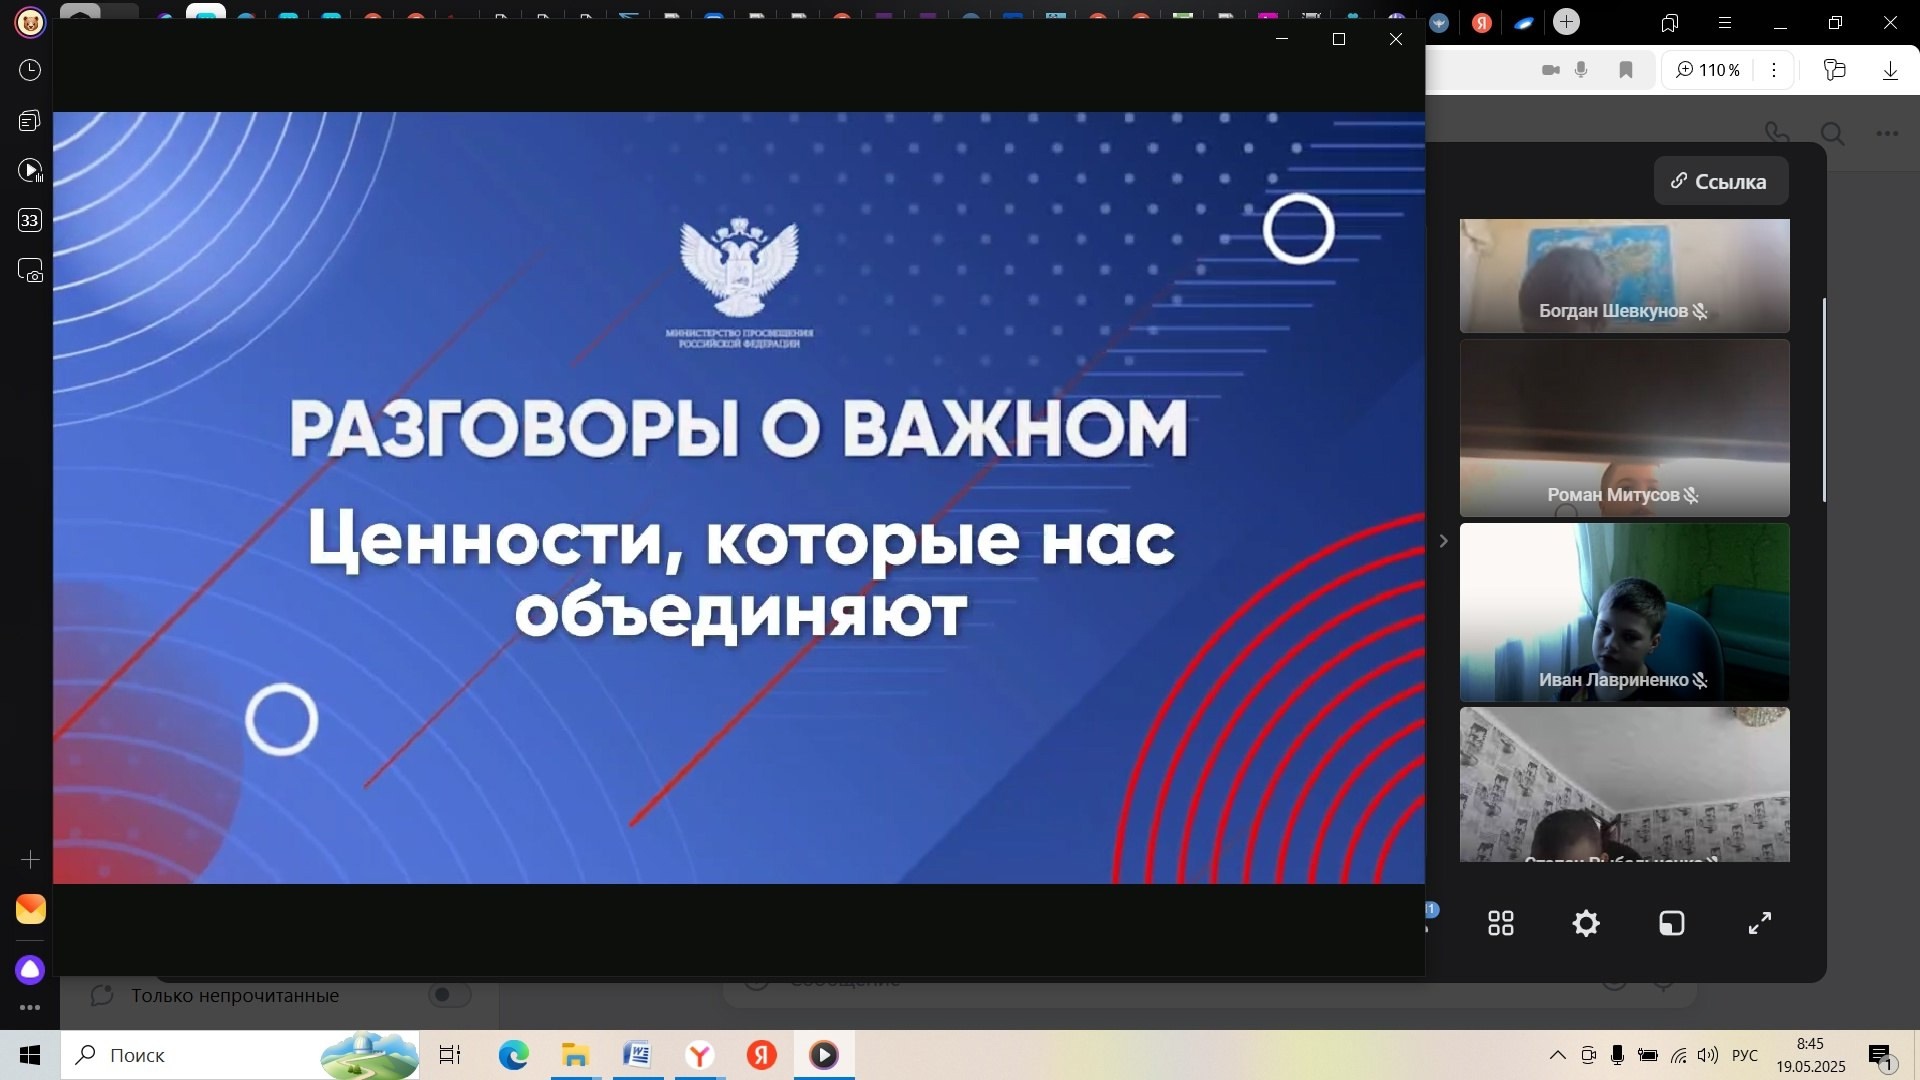Switch to Yandex Browser in taskbar

tap(700, 1055)
